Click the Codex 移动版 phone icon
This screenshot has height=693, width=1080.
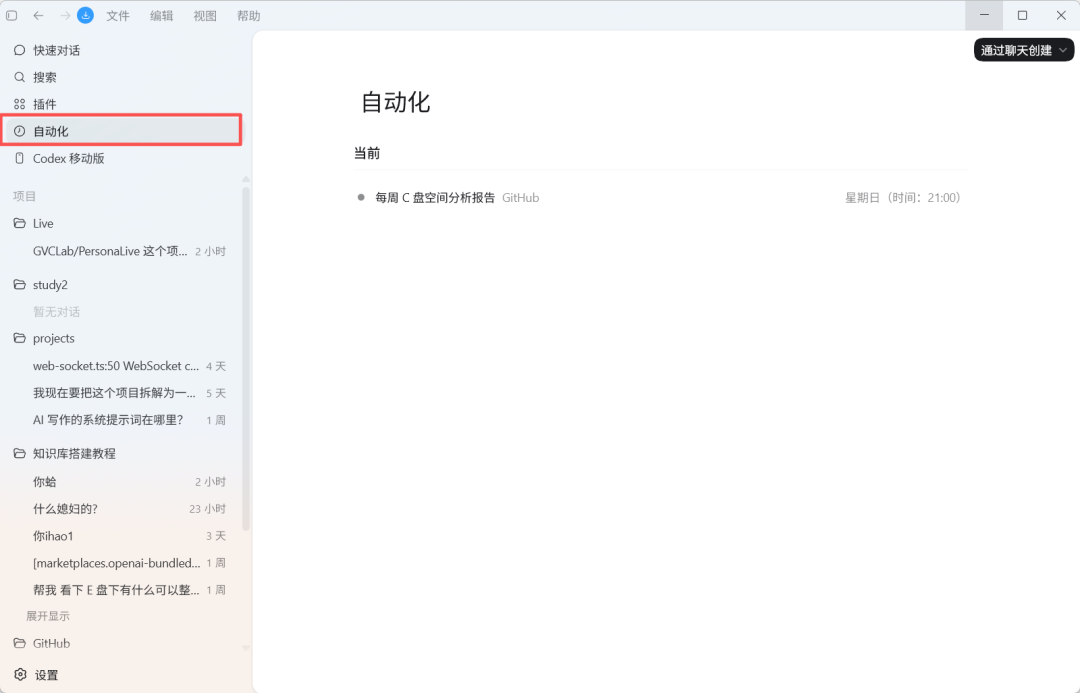tap(19, 158)
